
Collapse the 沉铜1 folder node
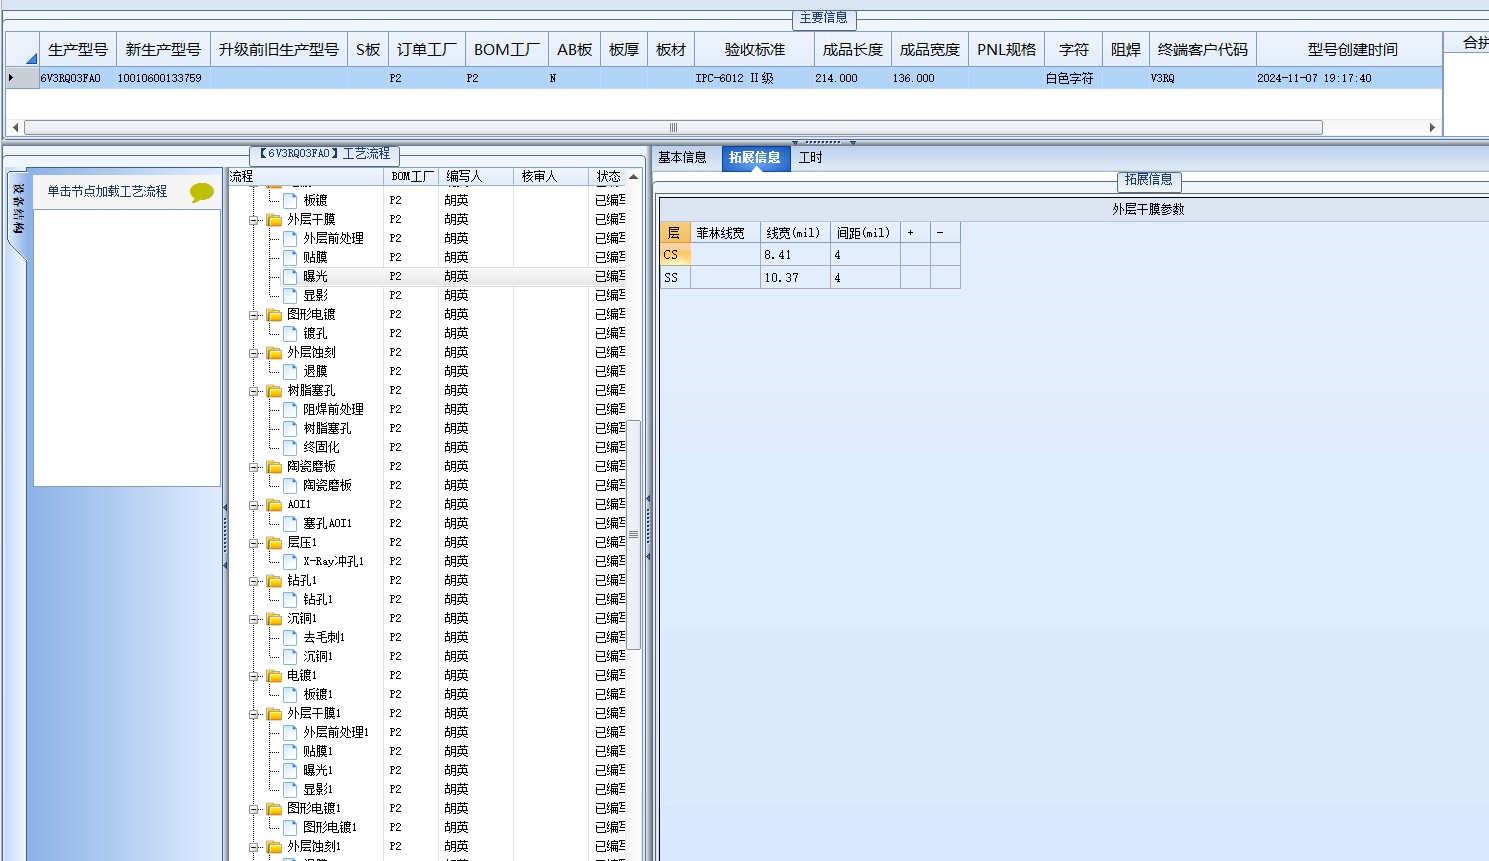pyautogui.click(x=254, y=619)
